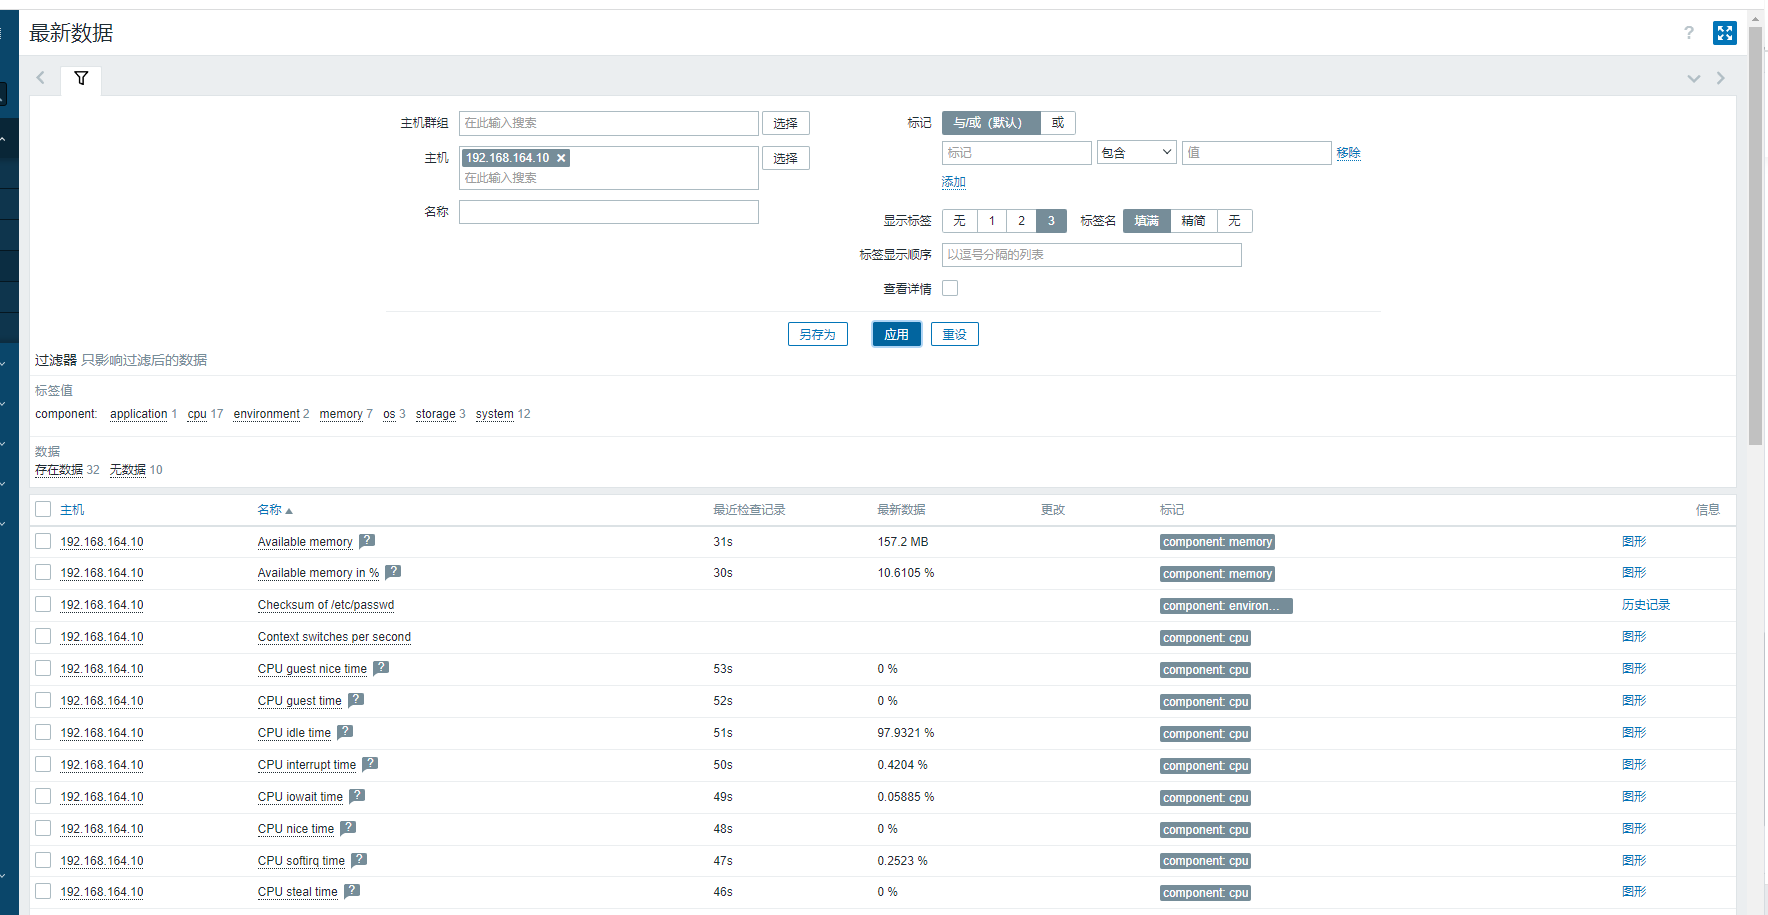Select 或 tag evaluation mode
This screenshot has width=1768, height=915.
[x=1058, y=123]
